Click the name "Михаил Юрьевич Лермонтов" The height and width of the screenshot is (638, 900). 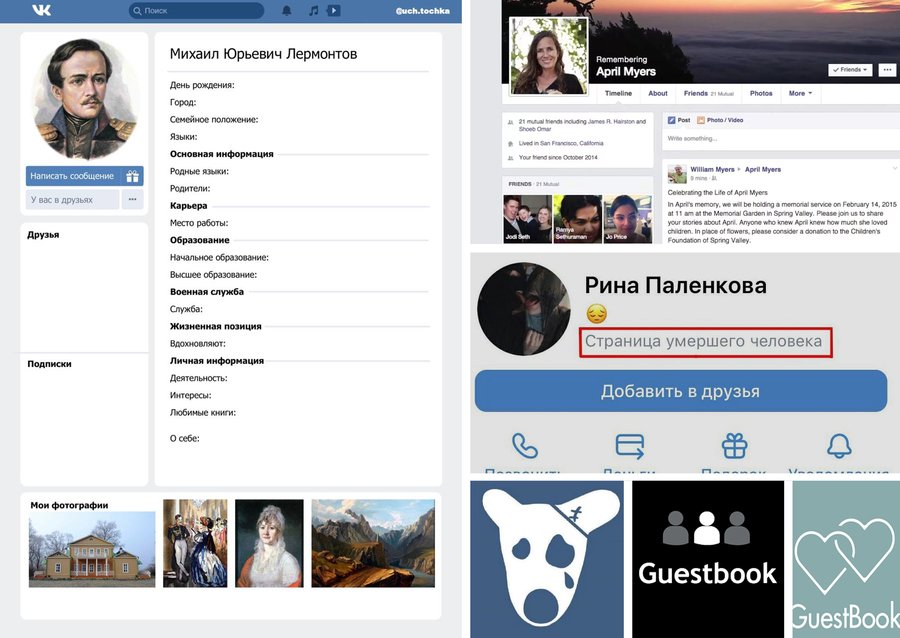tap(263, 54)
